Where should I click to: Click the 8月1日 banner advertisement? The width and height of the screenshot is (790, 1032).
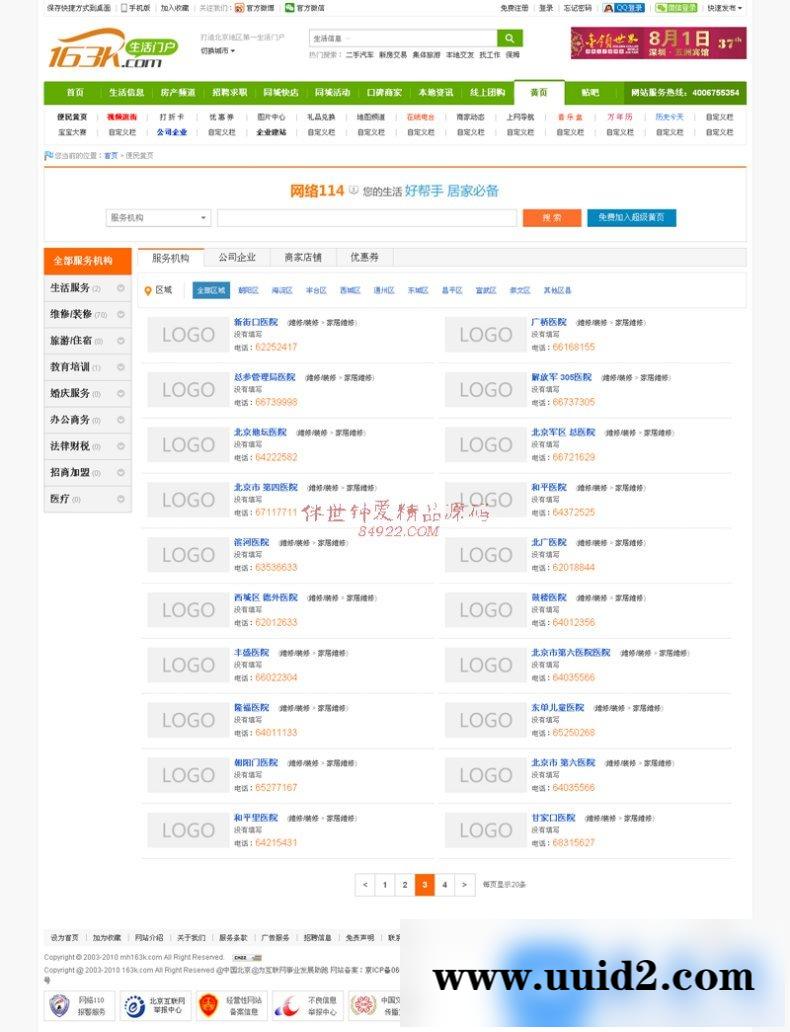click(x=658, y=43)
